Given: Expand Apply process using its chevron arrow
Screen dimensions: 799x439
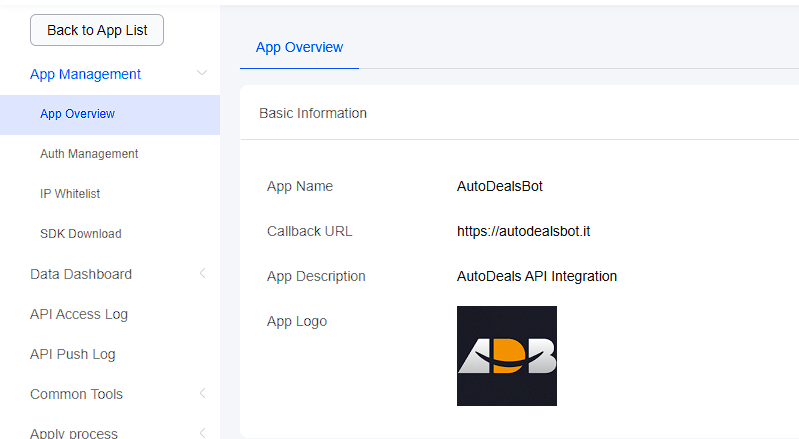Looking at the screenshot, I should [202, 432].
